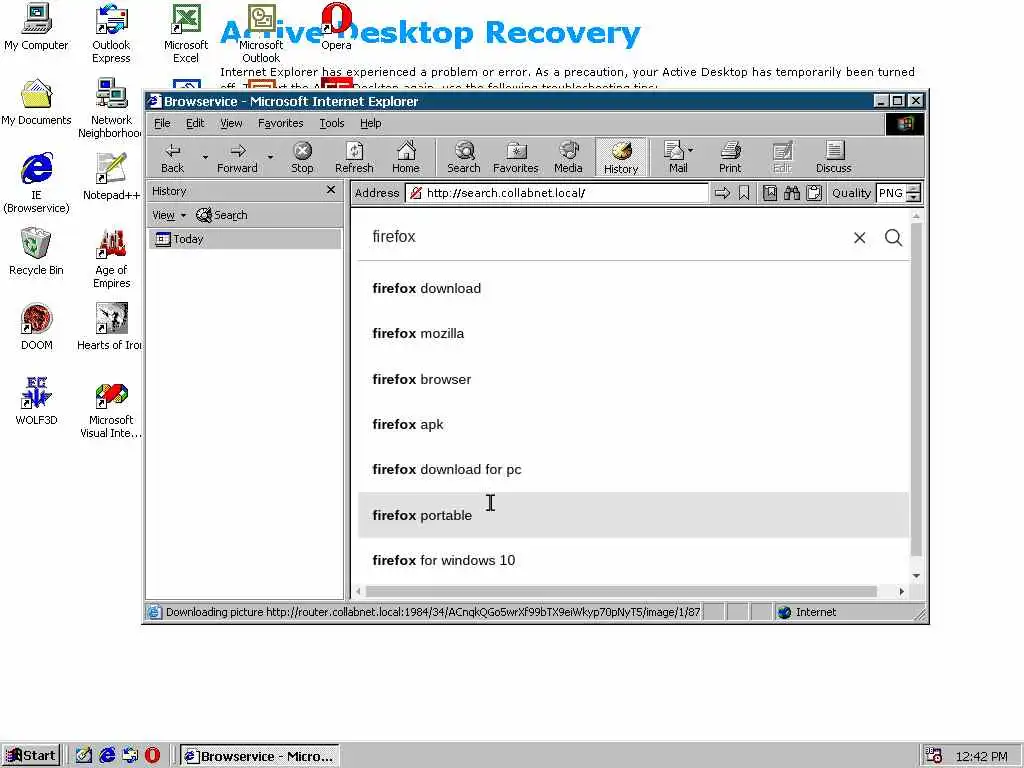Image resolution: width=1024 pixels, height=768 pixels.
Task: Open the Mail button dropdown arrow
Action: coord(691,150)
